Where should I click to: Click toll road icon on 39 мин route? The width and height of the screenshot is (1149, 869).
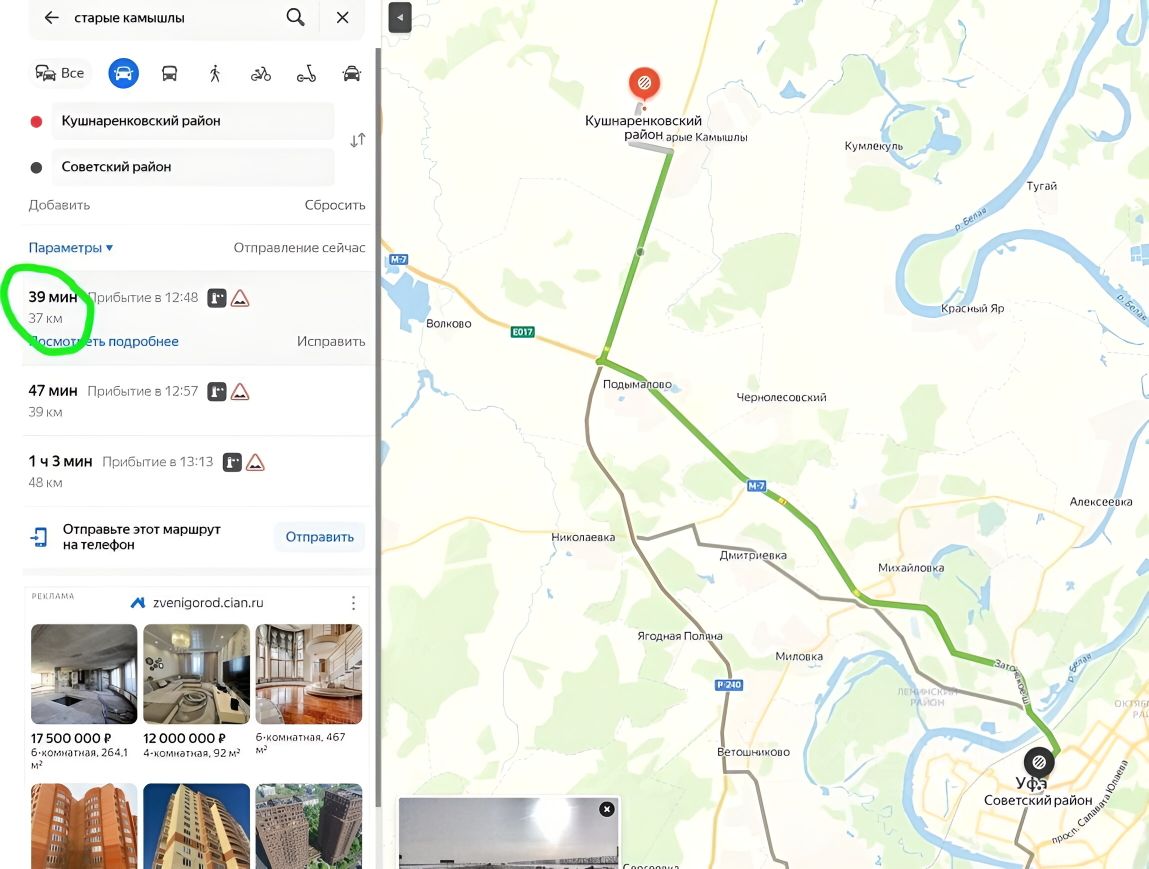[217, 298]
